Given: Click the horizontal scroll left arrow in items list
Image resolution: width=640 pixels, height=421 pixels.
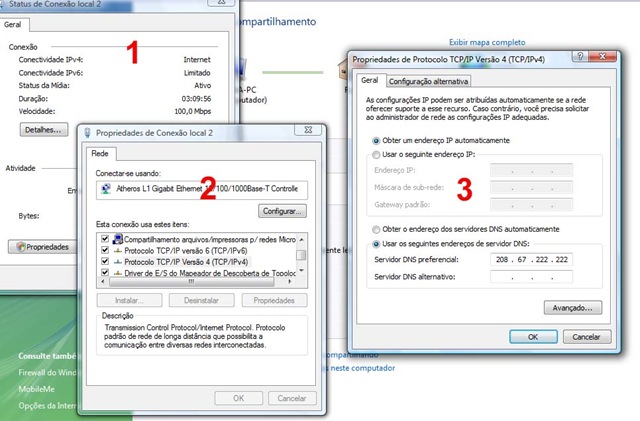Looking at the screenshot, I should point(102,281).
